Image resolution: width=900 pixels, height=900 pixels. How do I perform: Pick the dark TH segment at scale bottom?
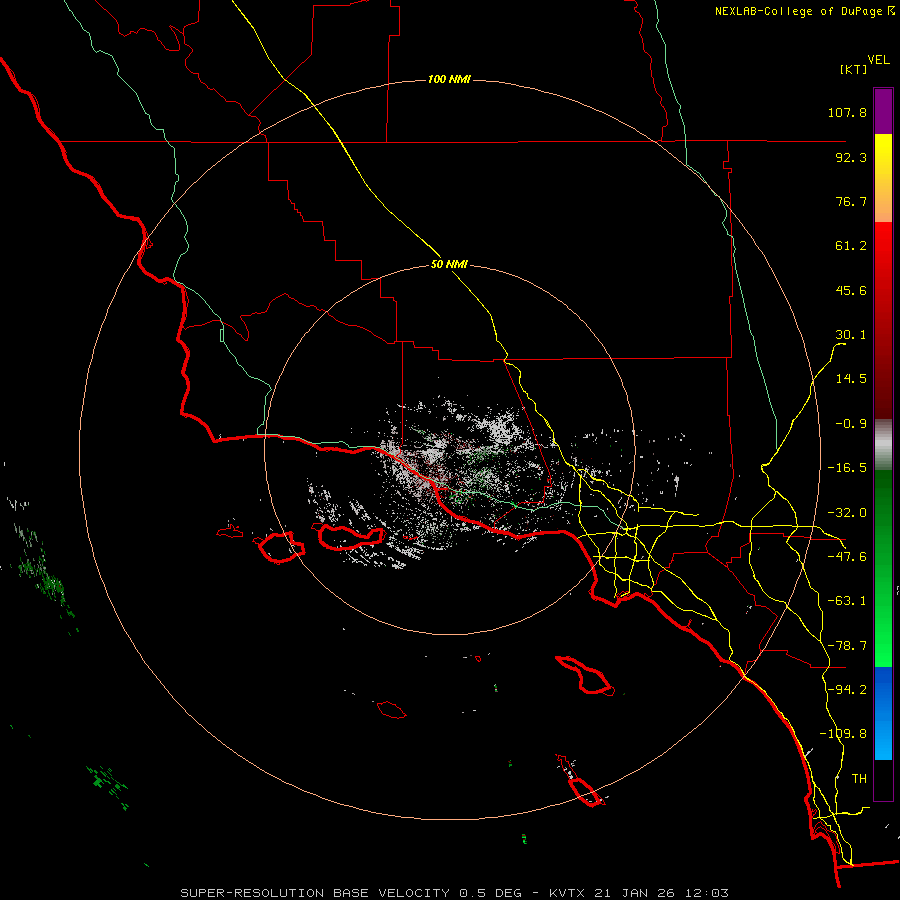pyautogui.click(x=883, y=779)
